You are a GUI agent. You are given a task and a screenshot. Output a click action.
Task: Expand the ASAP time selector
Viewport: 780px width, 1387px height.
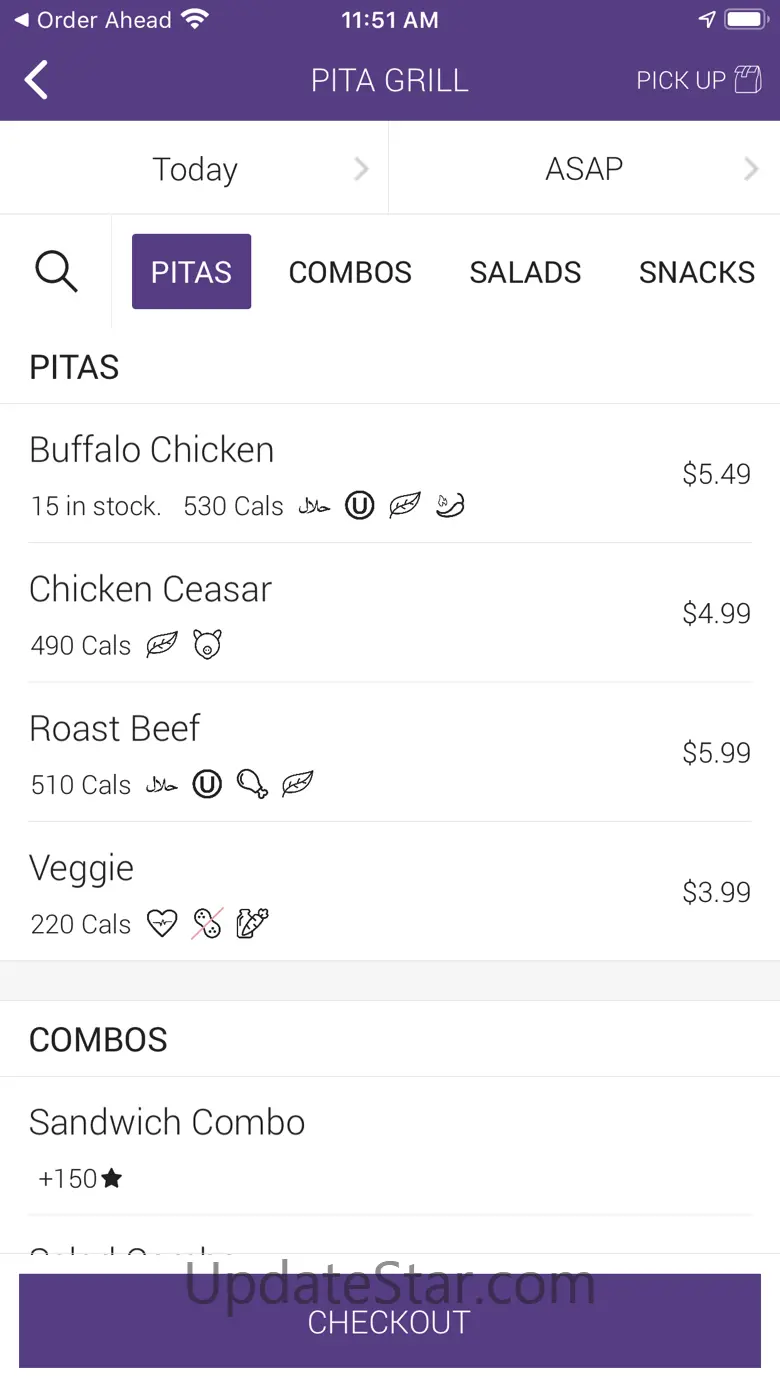coord(585,169)
